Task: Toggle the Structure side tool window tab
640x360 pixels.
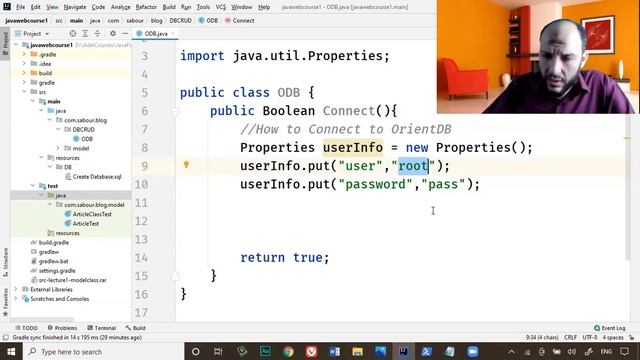Action: pos(5,262)
